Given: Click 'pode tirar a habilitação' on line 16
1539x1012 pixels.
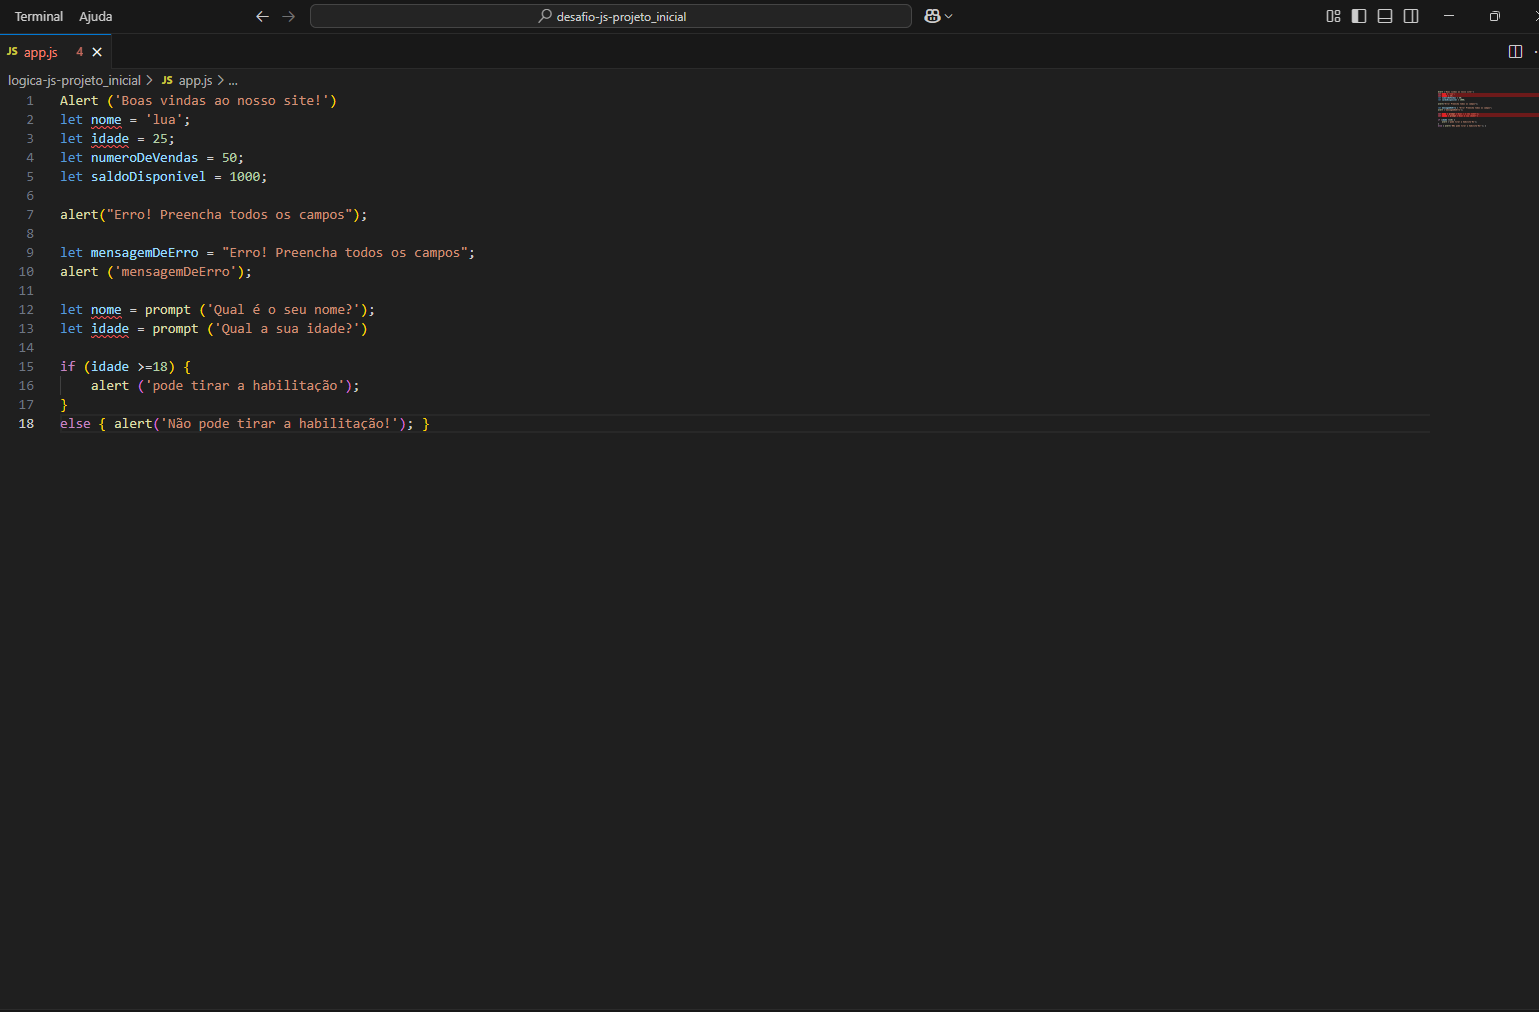Looking at the screenshot, I should pos(245,385).
